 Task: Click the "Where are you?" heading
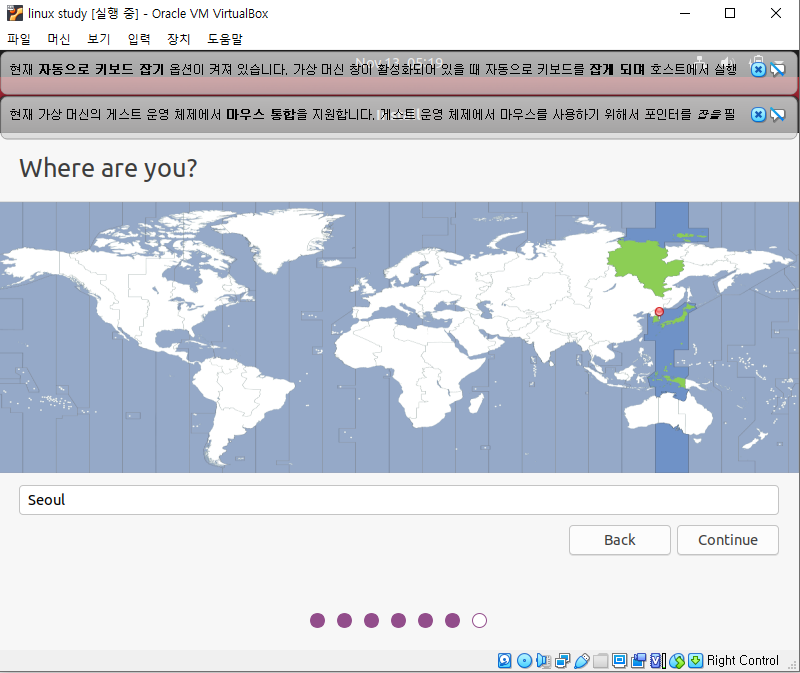pyautogui.click(x=108, y=168)
